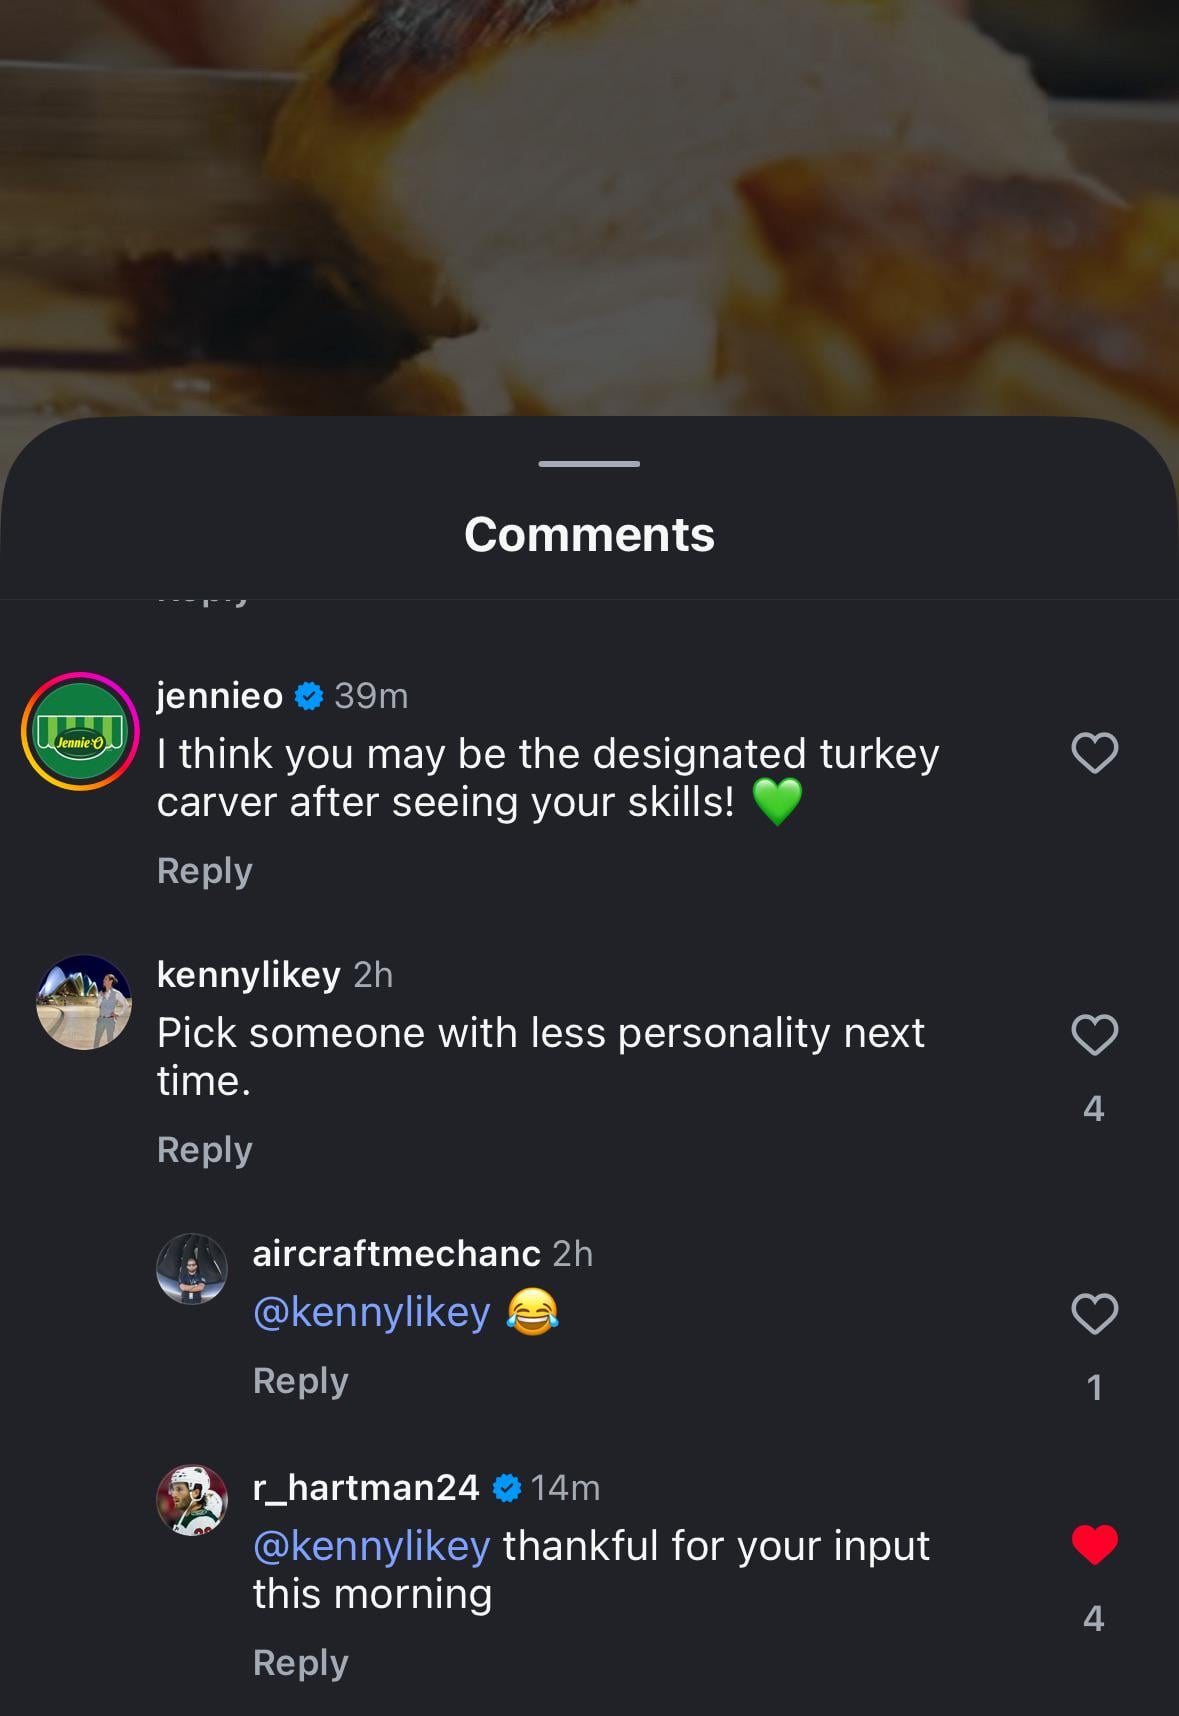This screenshot has width=1179, height=1716.
Task: Reply to kennylikey's comment
Action: (x=204, y=1150)
